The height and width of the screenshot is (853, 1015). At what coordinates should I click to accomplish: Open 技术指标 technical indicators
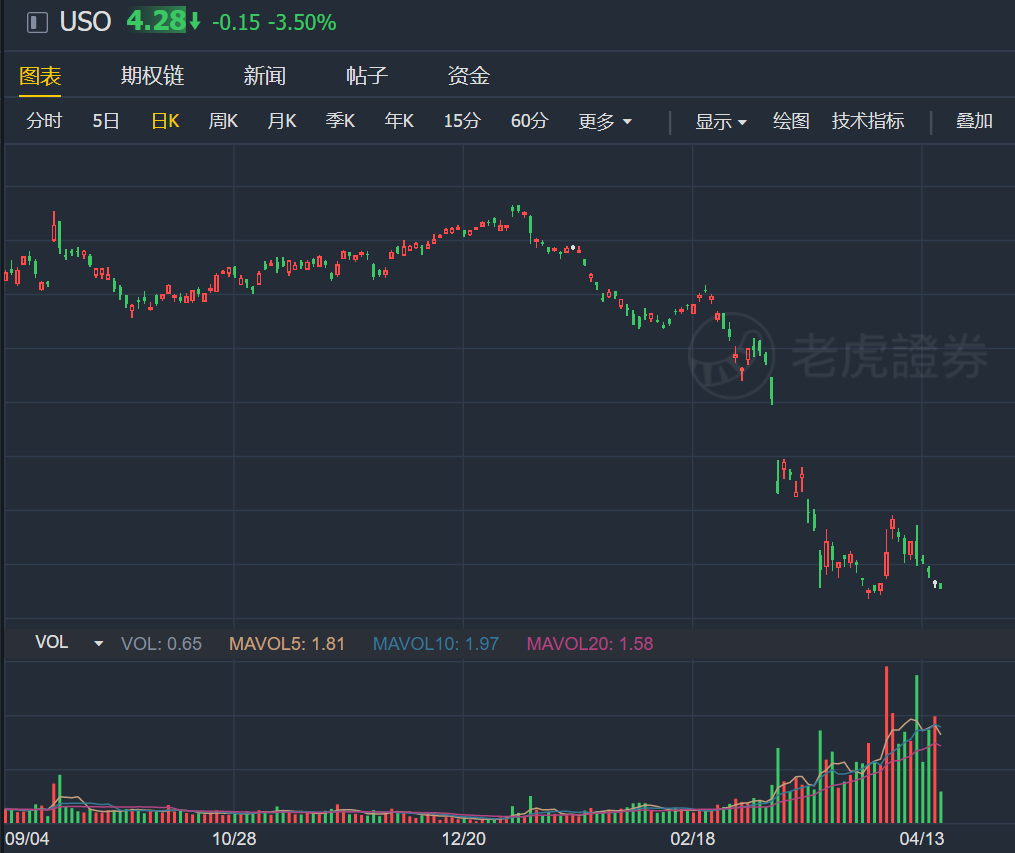(868, 121)
